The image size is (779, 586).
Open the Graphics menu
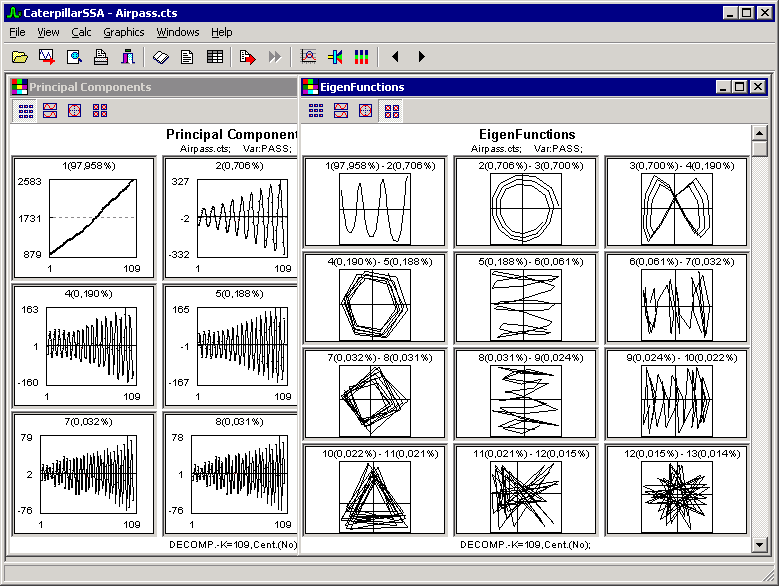point(124,32)
